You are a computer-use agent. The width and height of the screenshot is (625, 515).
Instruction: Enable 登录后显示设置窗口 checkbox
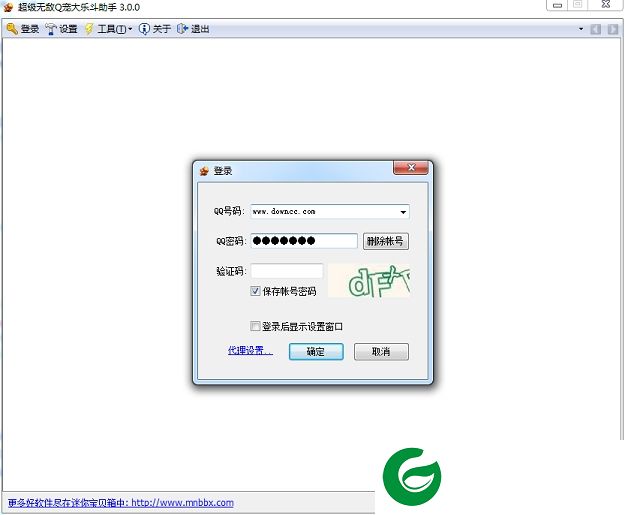255,326
